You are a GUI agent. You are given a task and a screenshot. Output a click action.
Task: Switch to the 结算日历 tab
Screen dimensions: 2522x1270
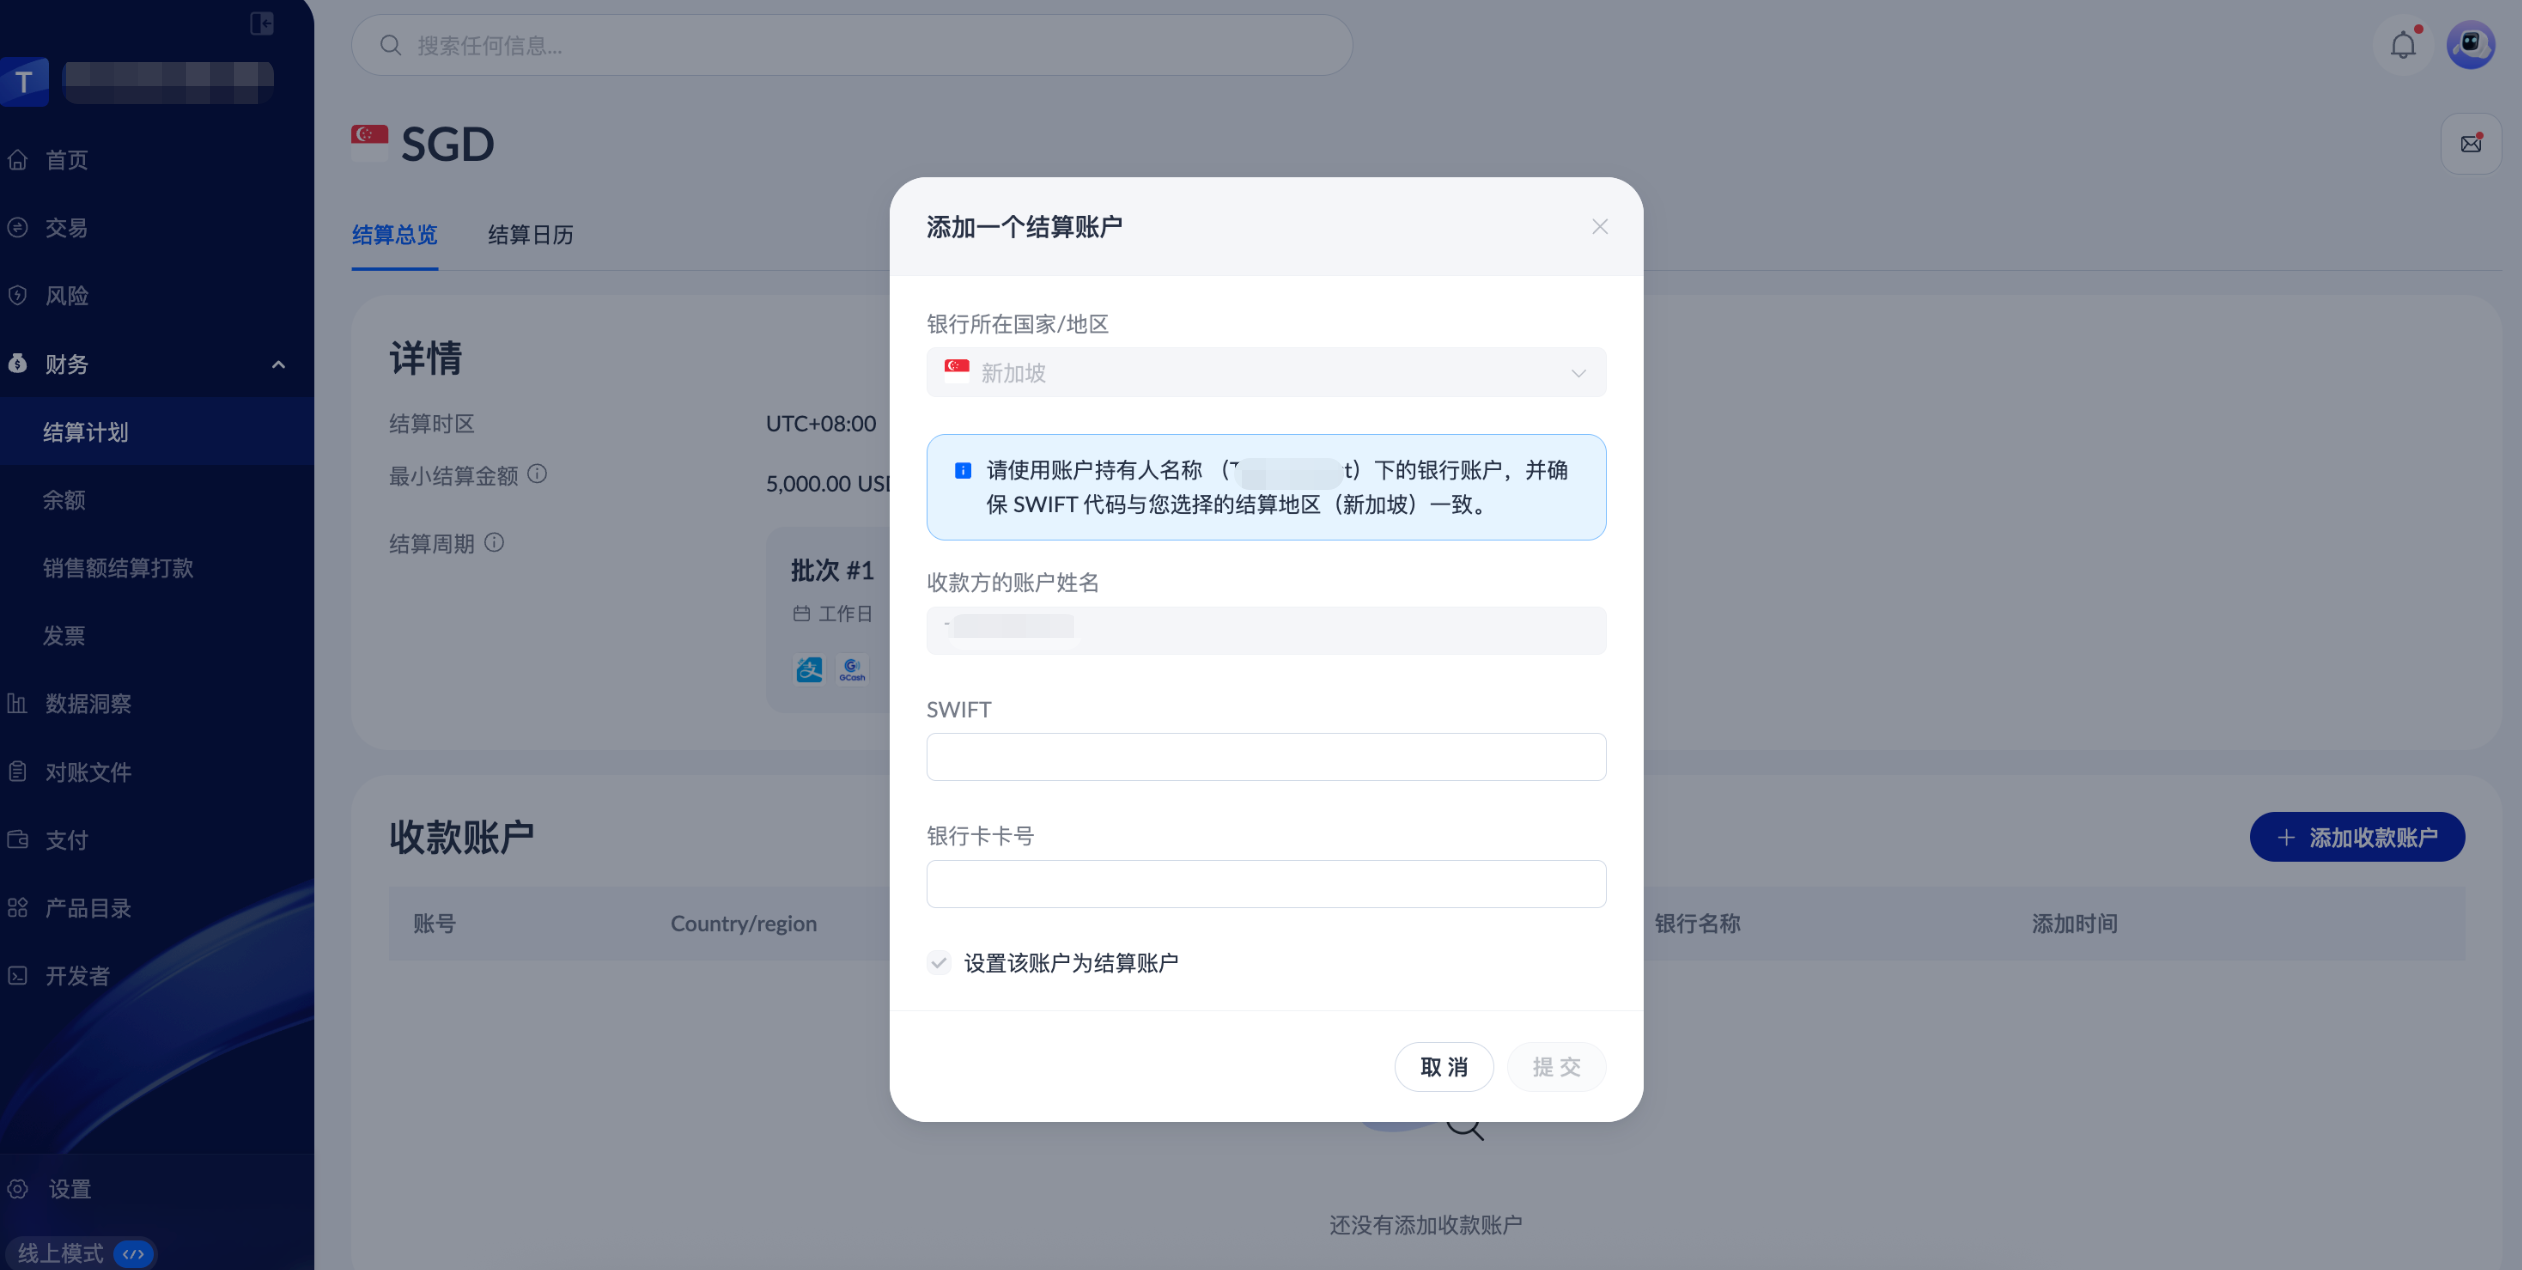click(x=531, y=235)
